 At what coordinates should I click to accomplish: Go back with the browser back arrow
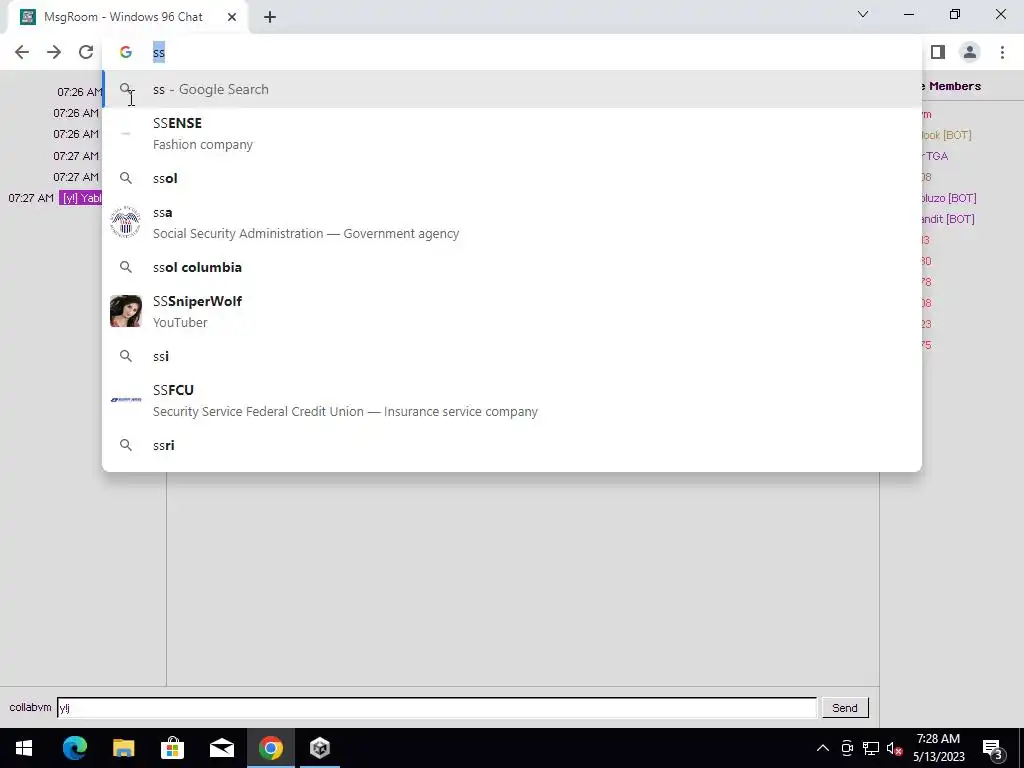point(22,52)
